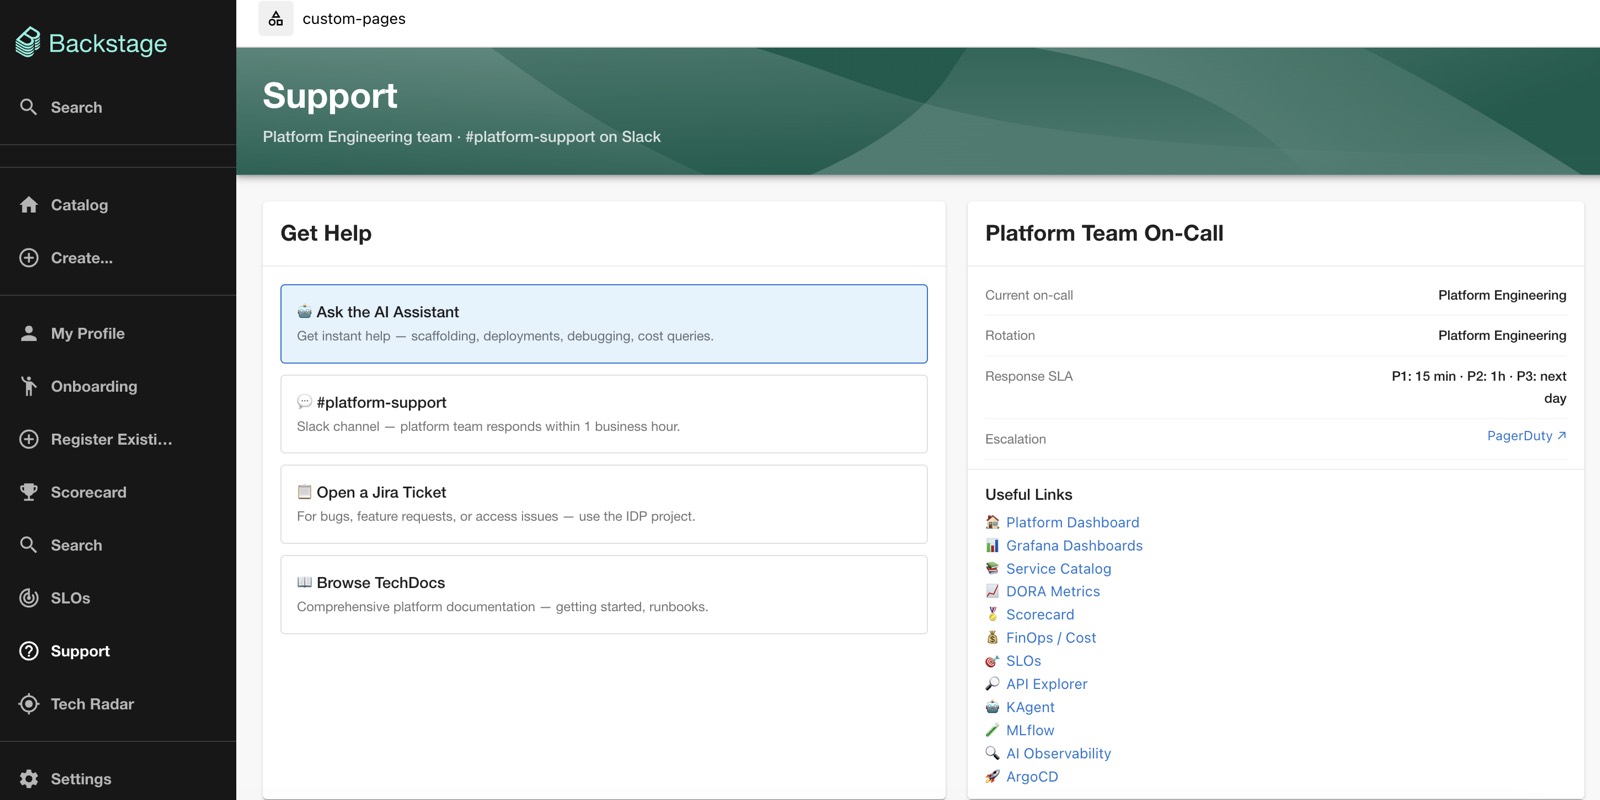This screenshot has width=1600, height=800.
Task: Click the rocket icon beside ArgoCD
Action: pyautogui.click(x=992, y=776)
